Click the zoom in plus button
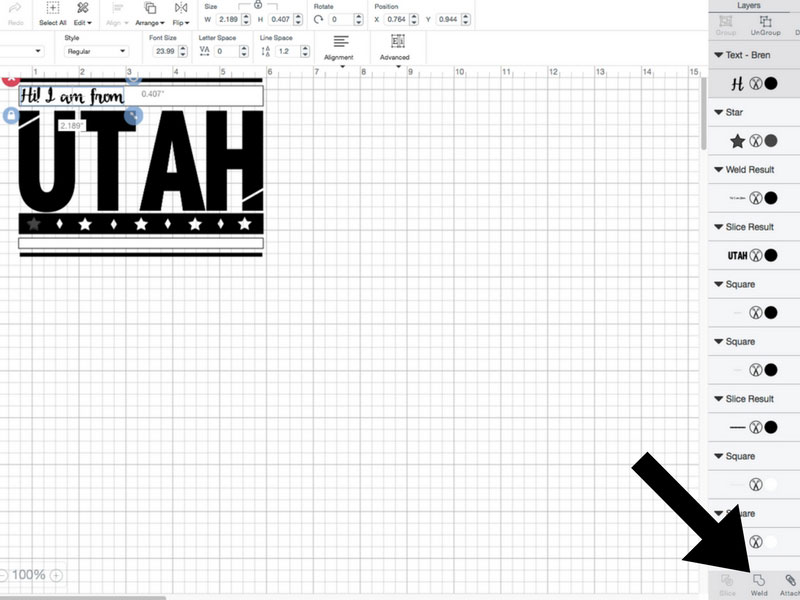Viewport: 800px width, 600px height. [56, 576]
